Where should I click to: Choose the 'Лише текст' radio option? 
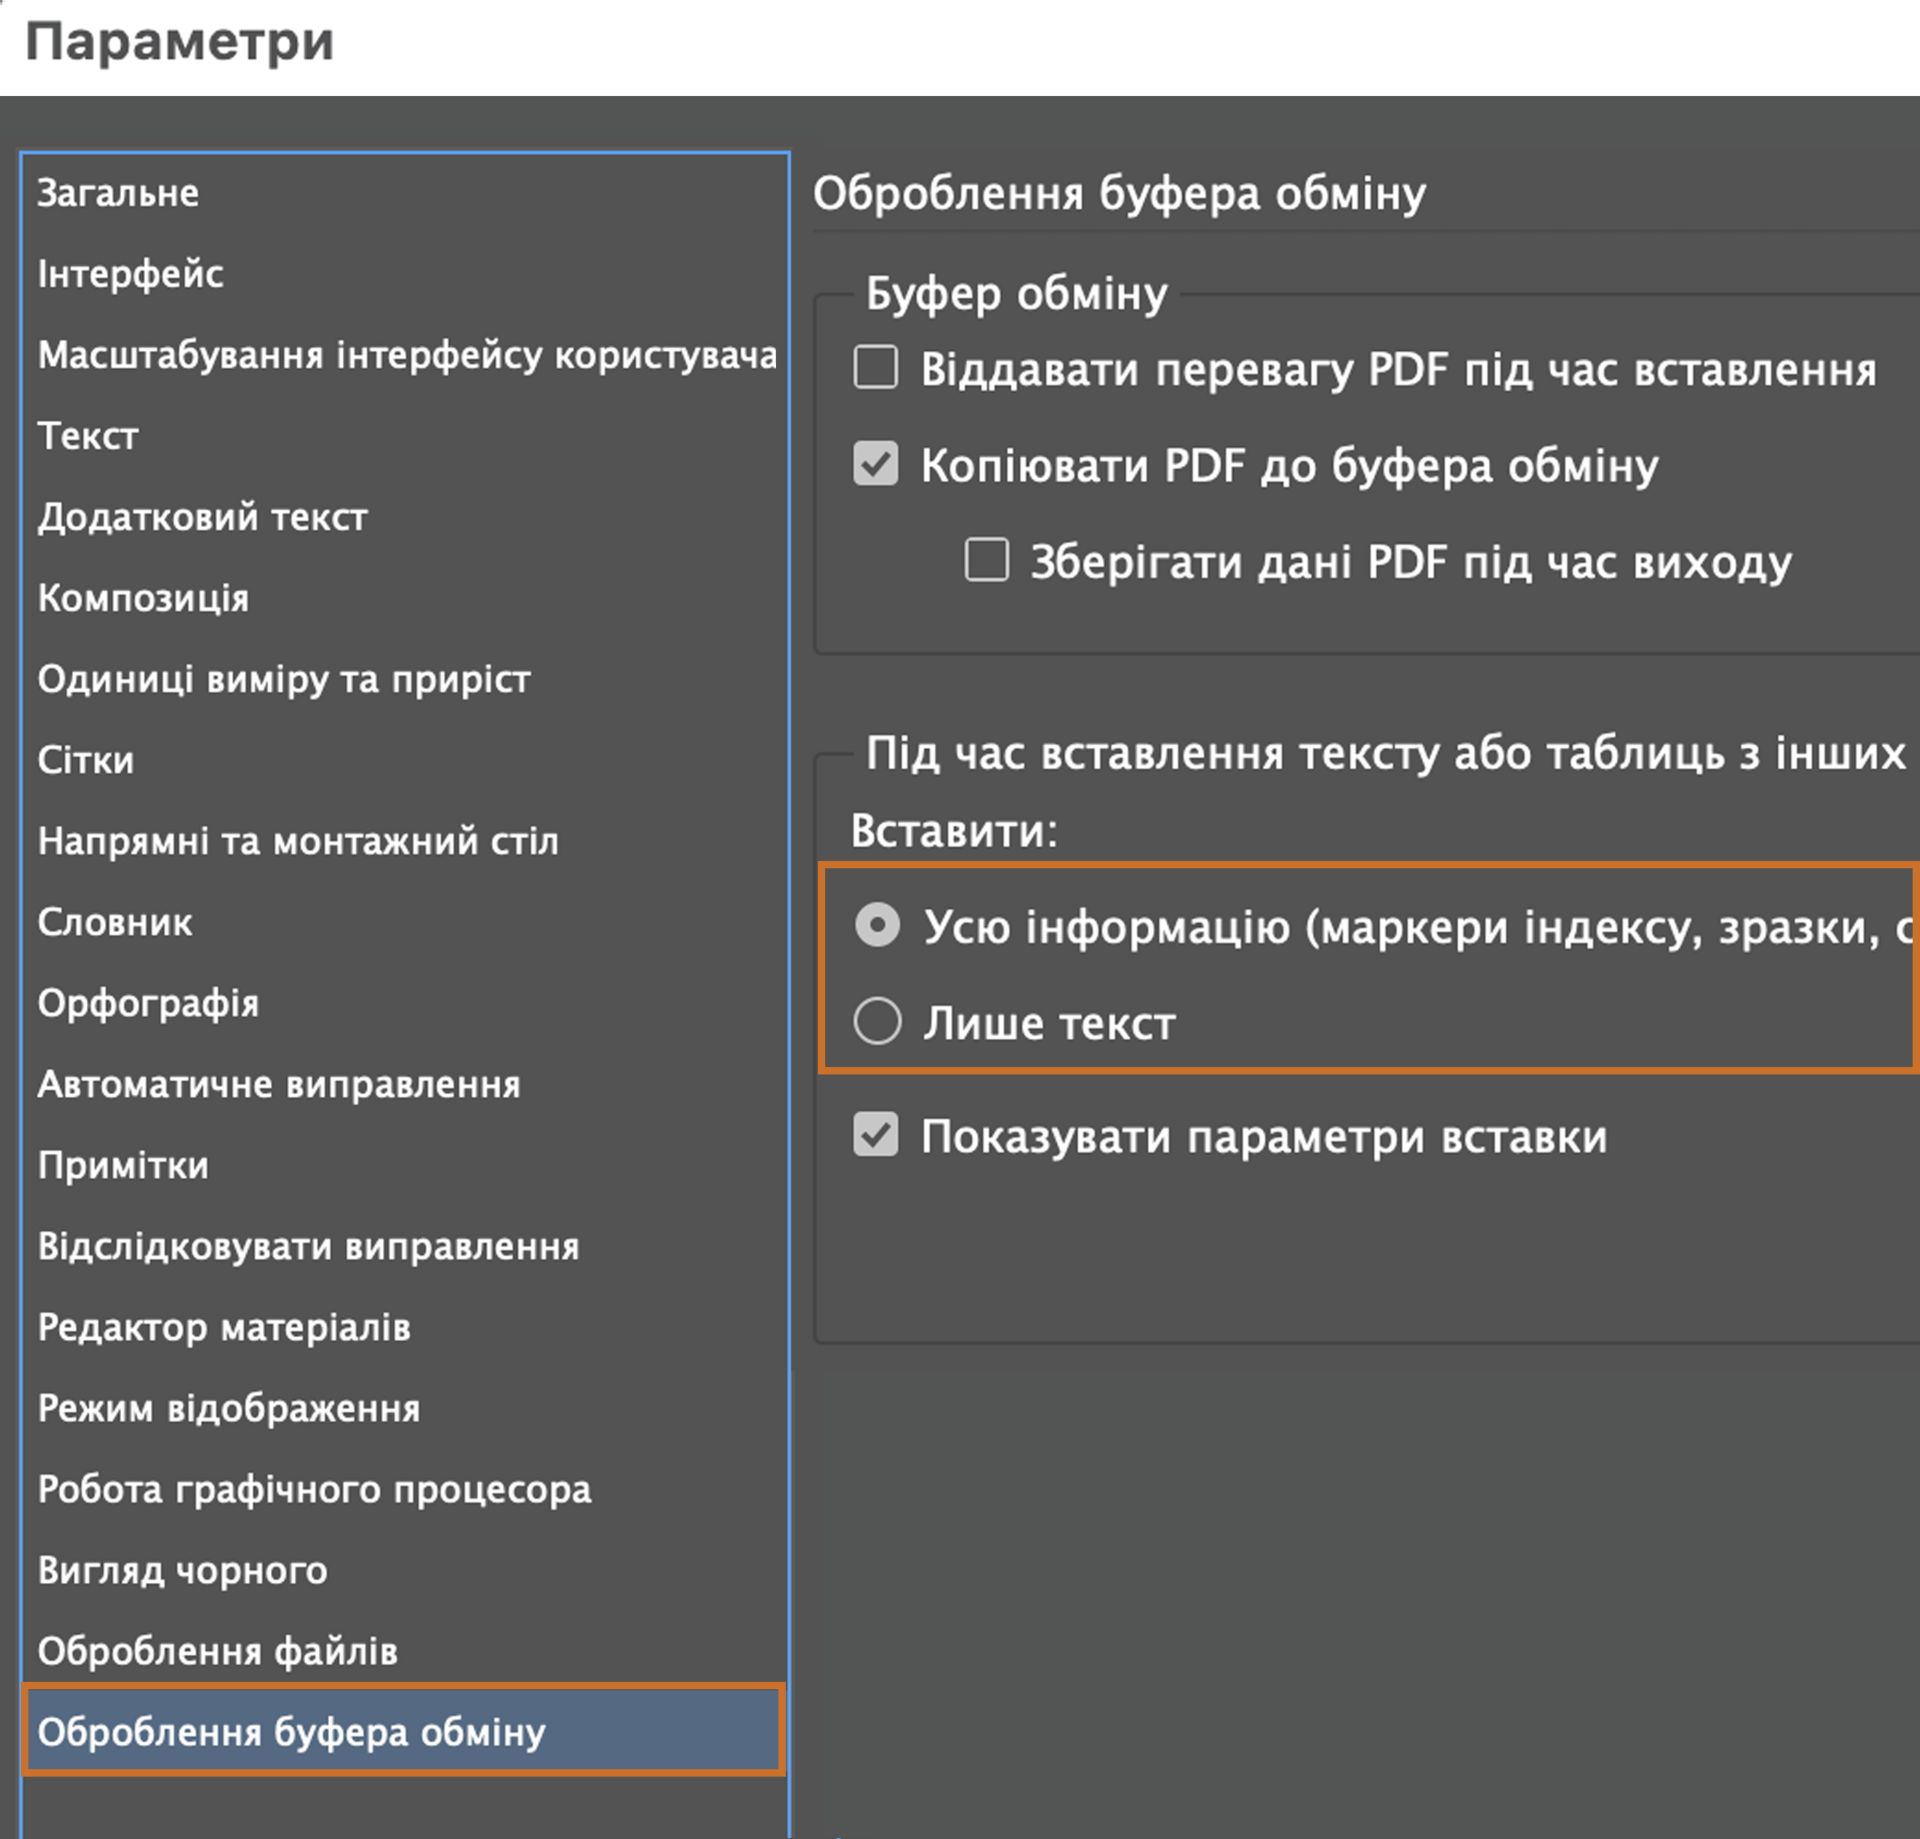pos(878,1021)
